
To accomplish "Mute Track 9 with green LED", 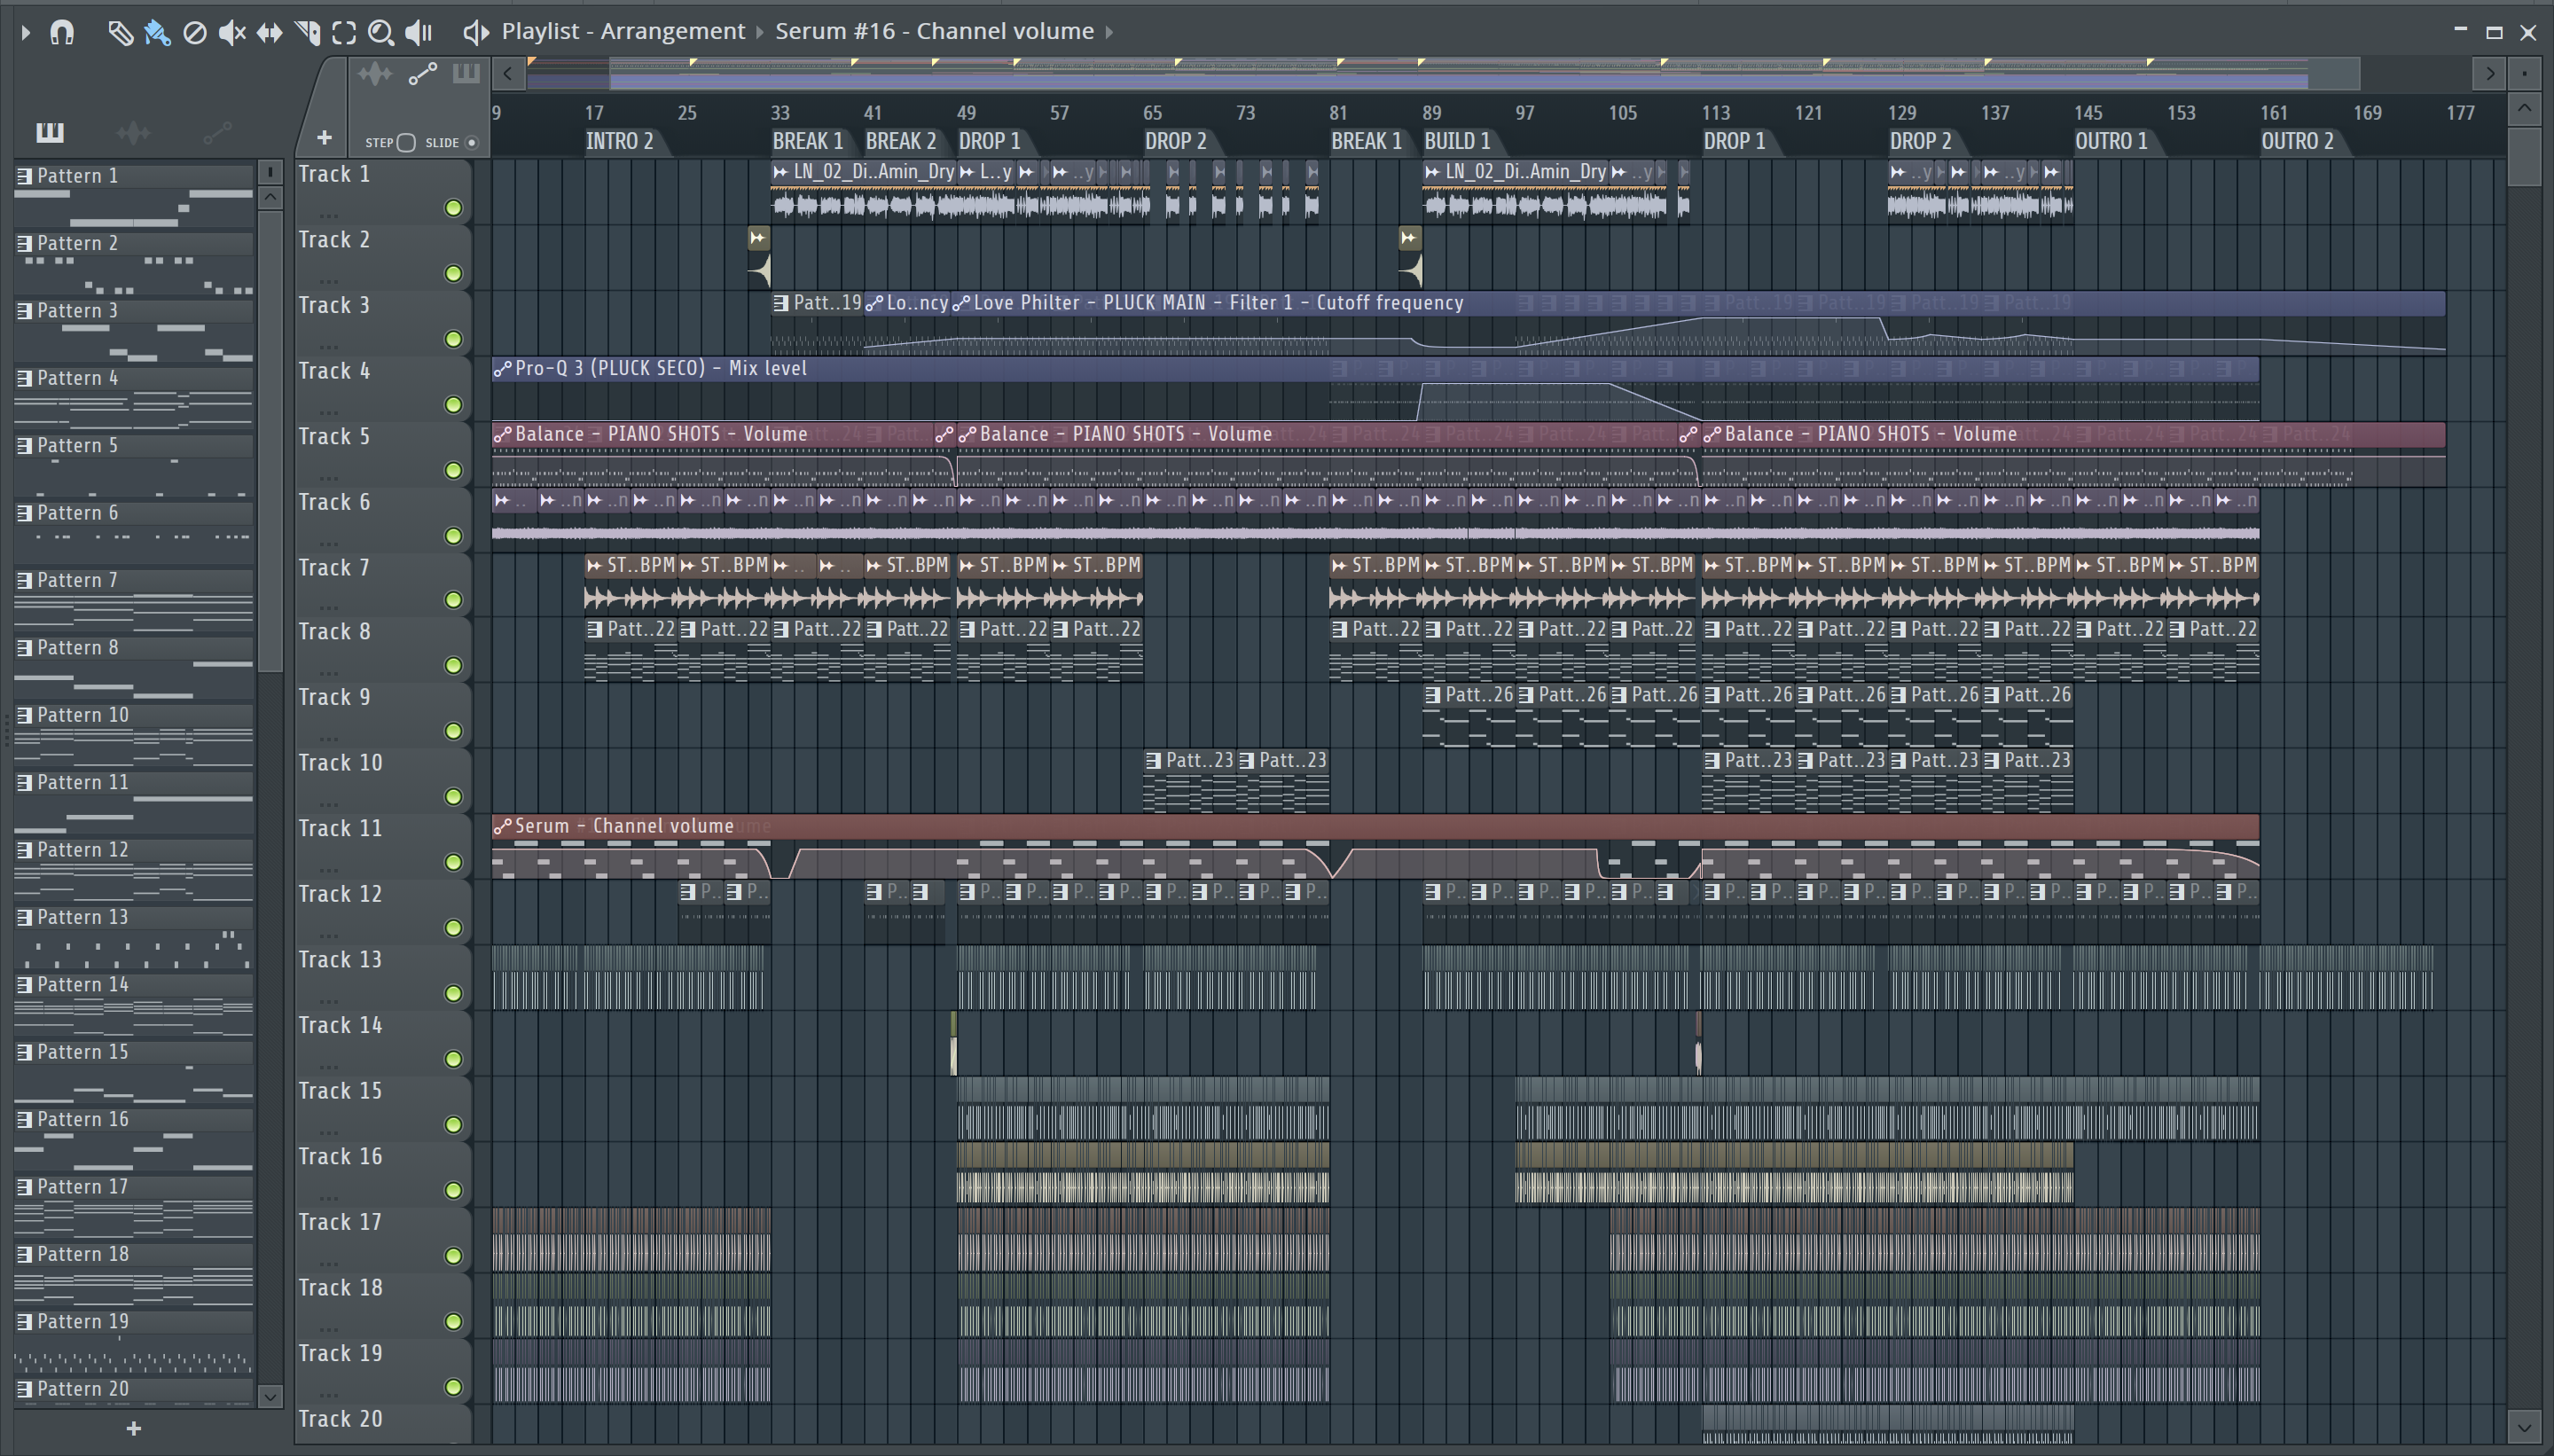I will coord(454,731).
